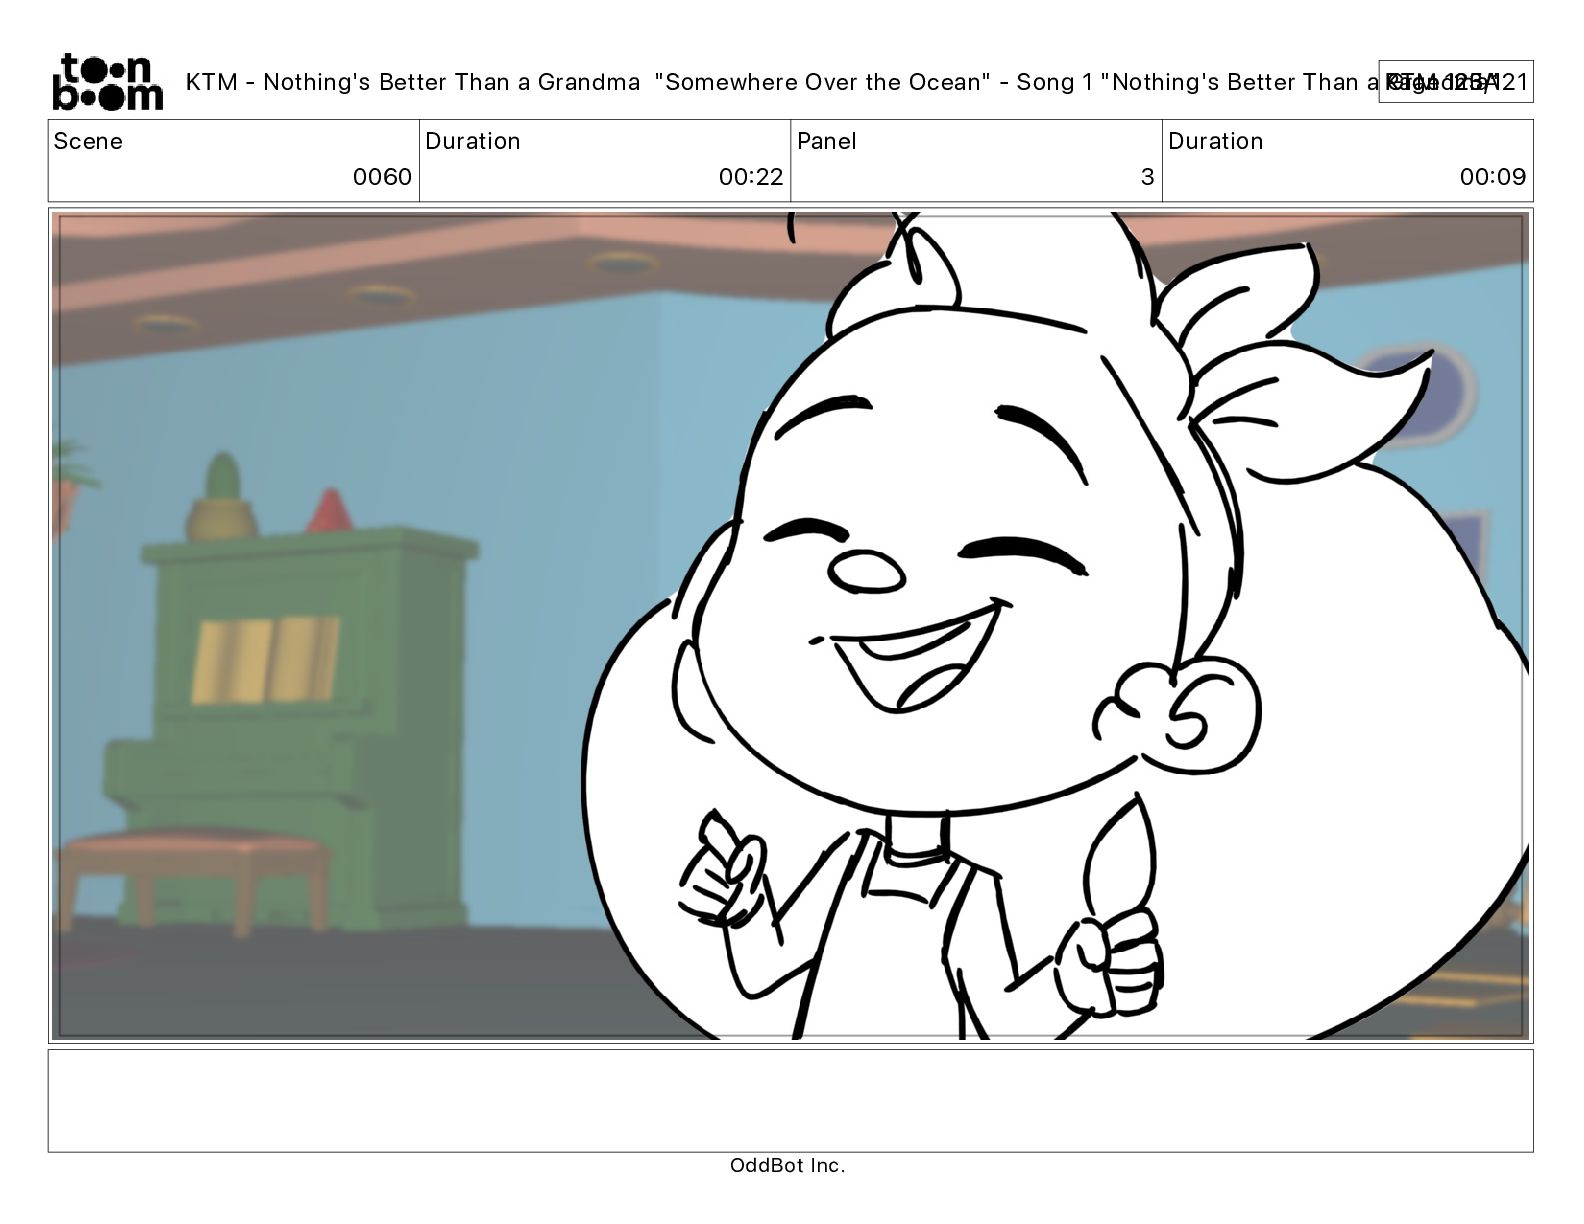Select the Scene number 0060 value

[x=382, y=177]
